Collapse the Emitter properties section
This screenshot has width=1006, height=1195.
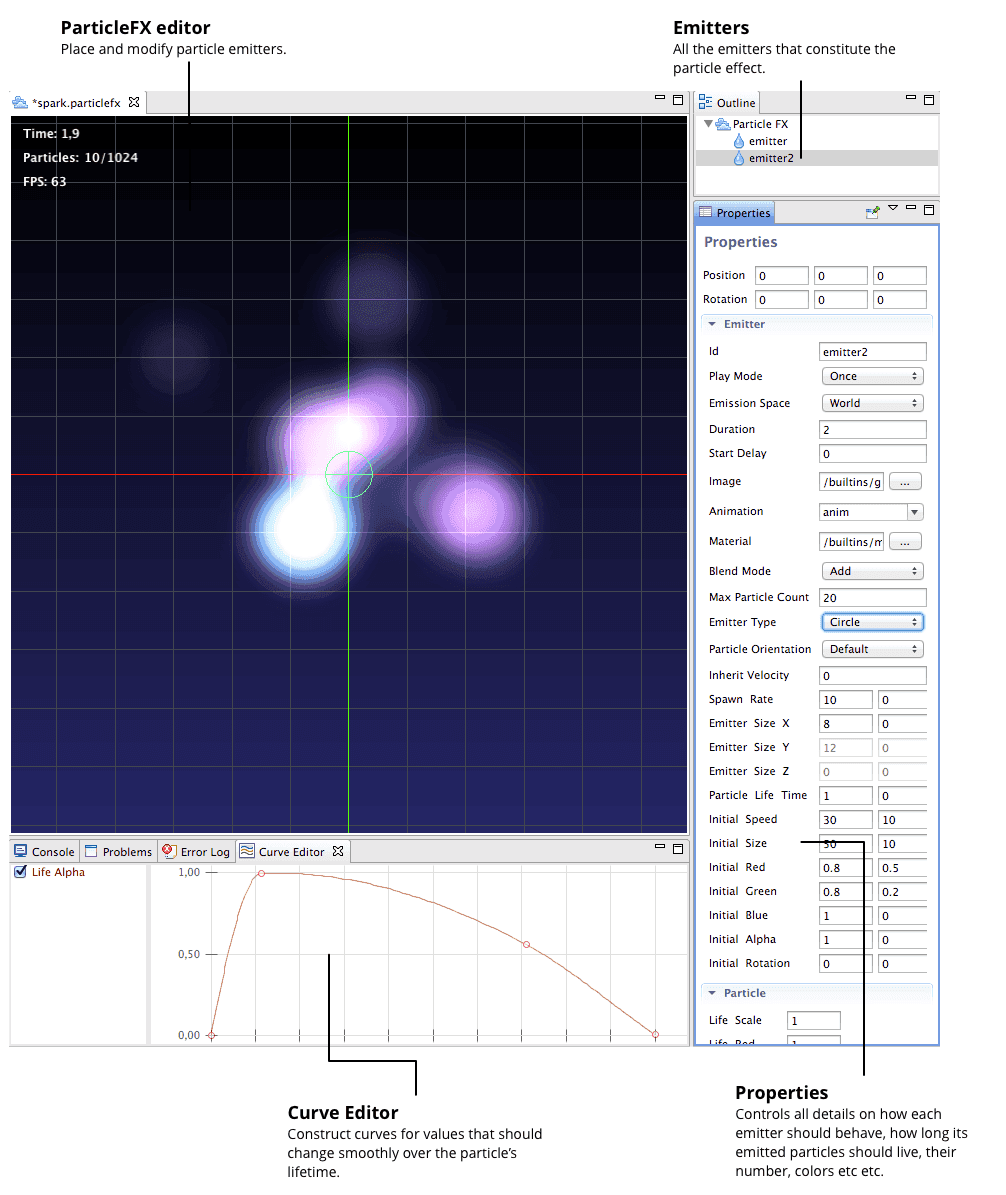pyautogui.click(x=712, y=325)
